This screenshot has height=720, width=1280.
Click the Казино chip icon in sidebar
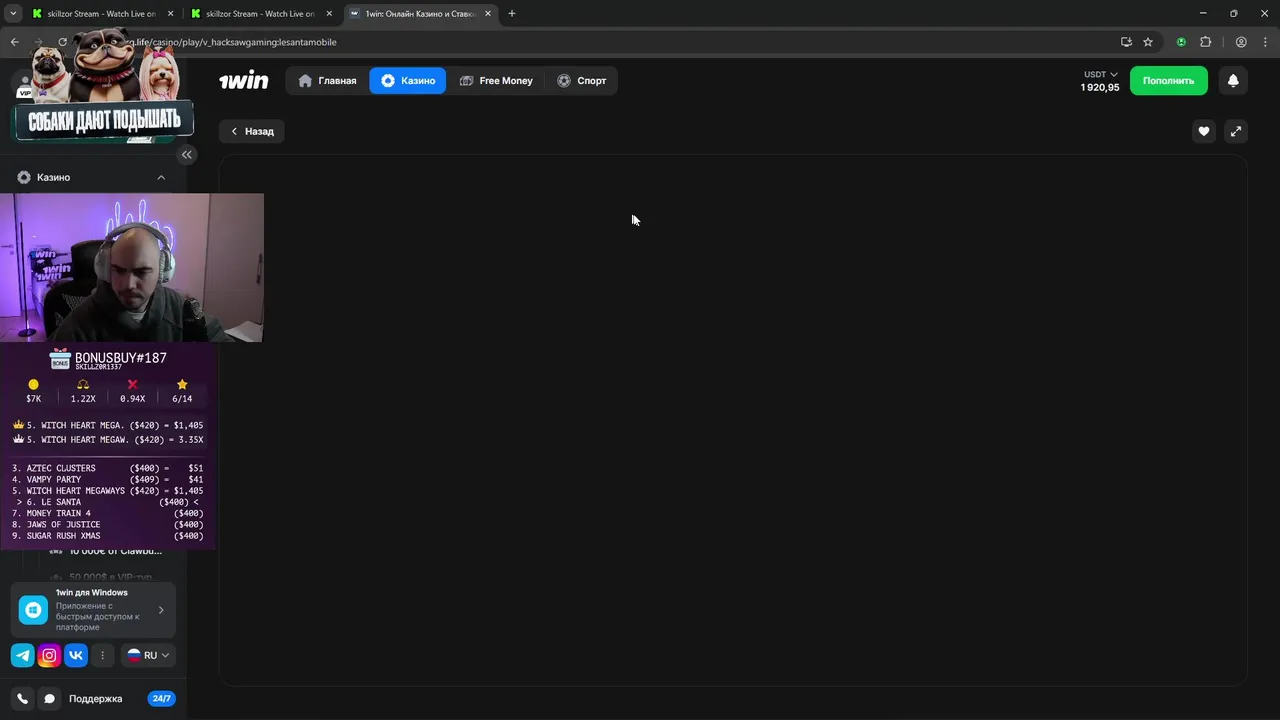pyautogui.click(x=24, y=177)
